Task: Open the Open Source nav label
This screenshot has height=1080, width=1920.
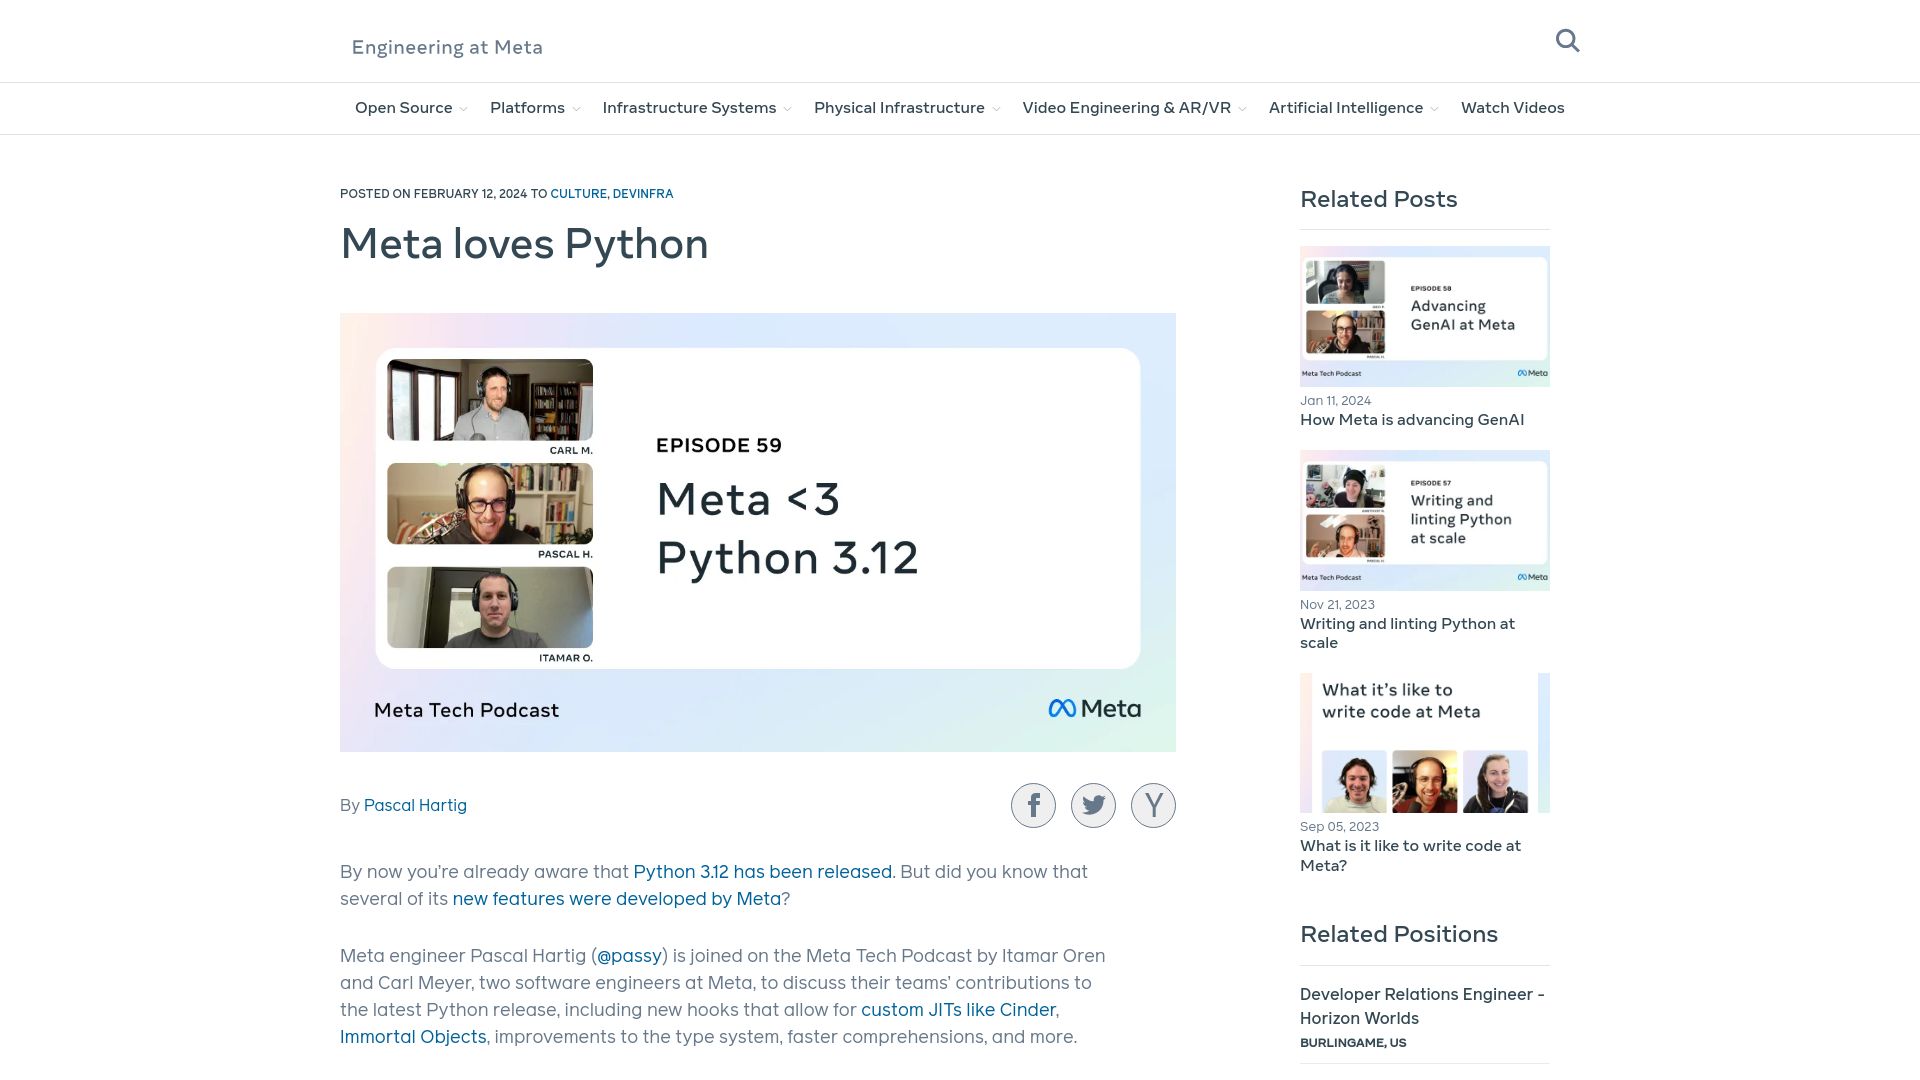Action: tap(404, 108)
